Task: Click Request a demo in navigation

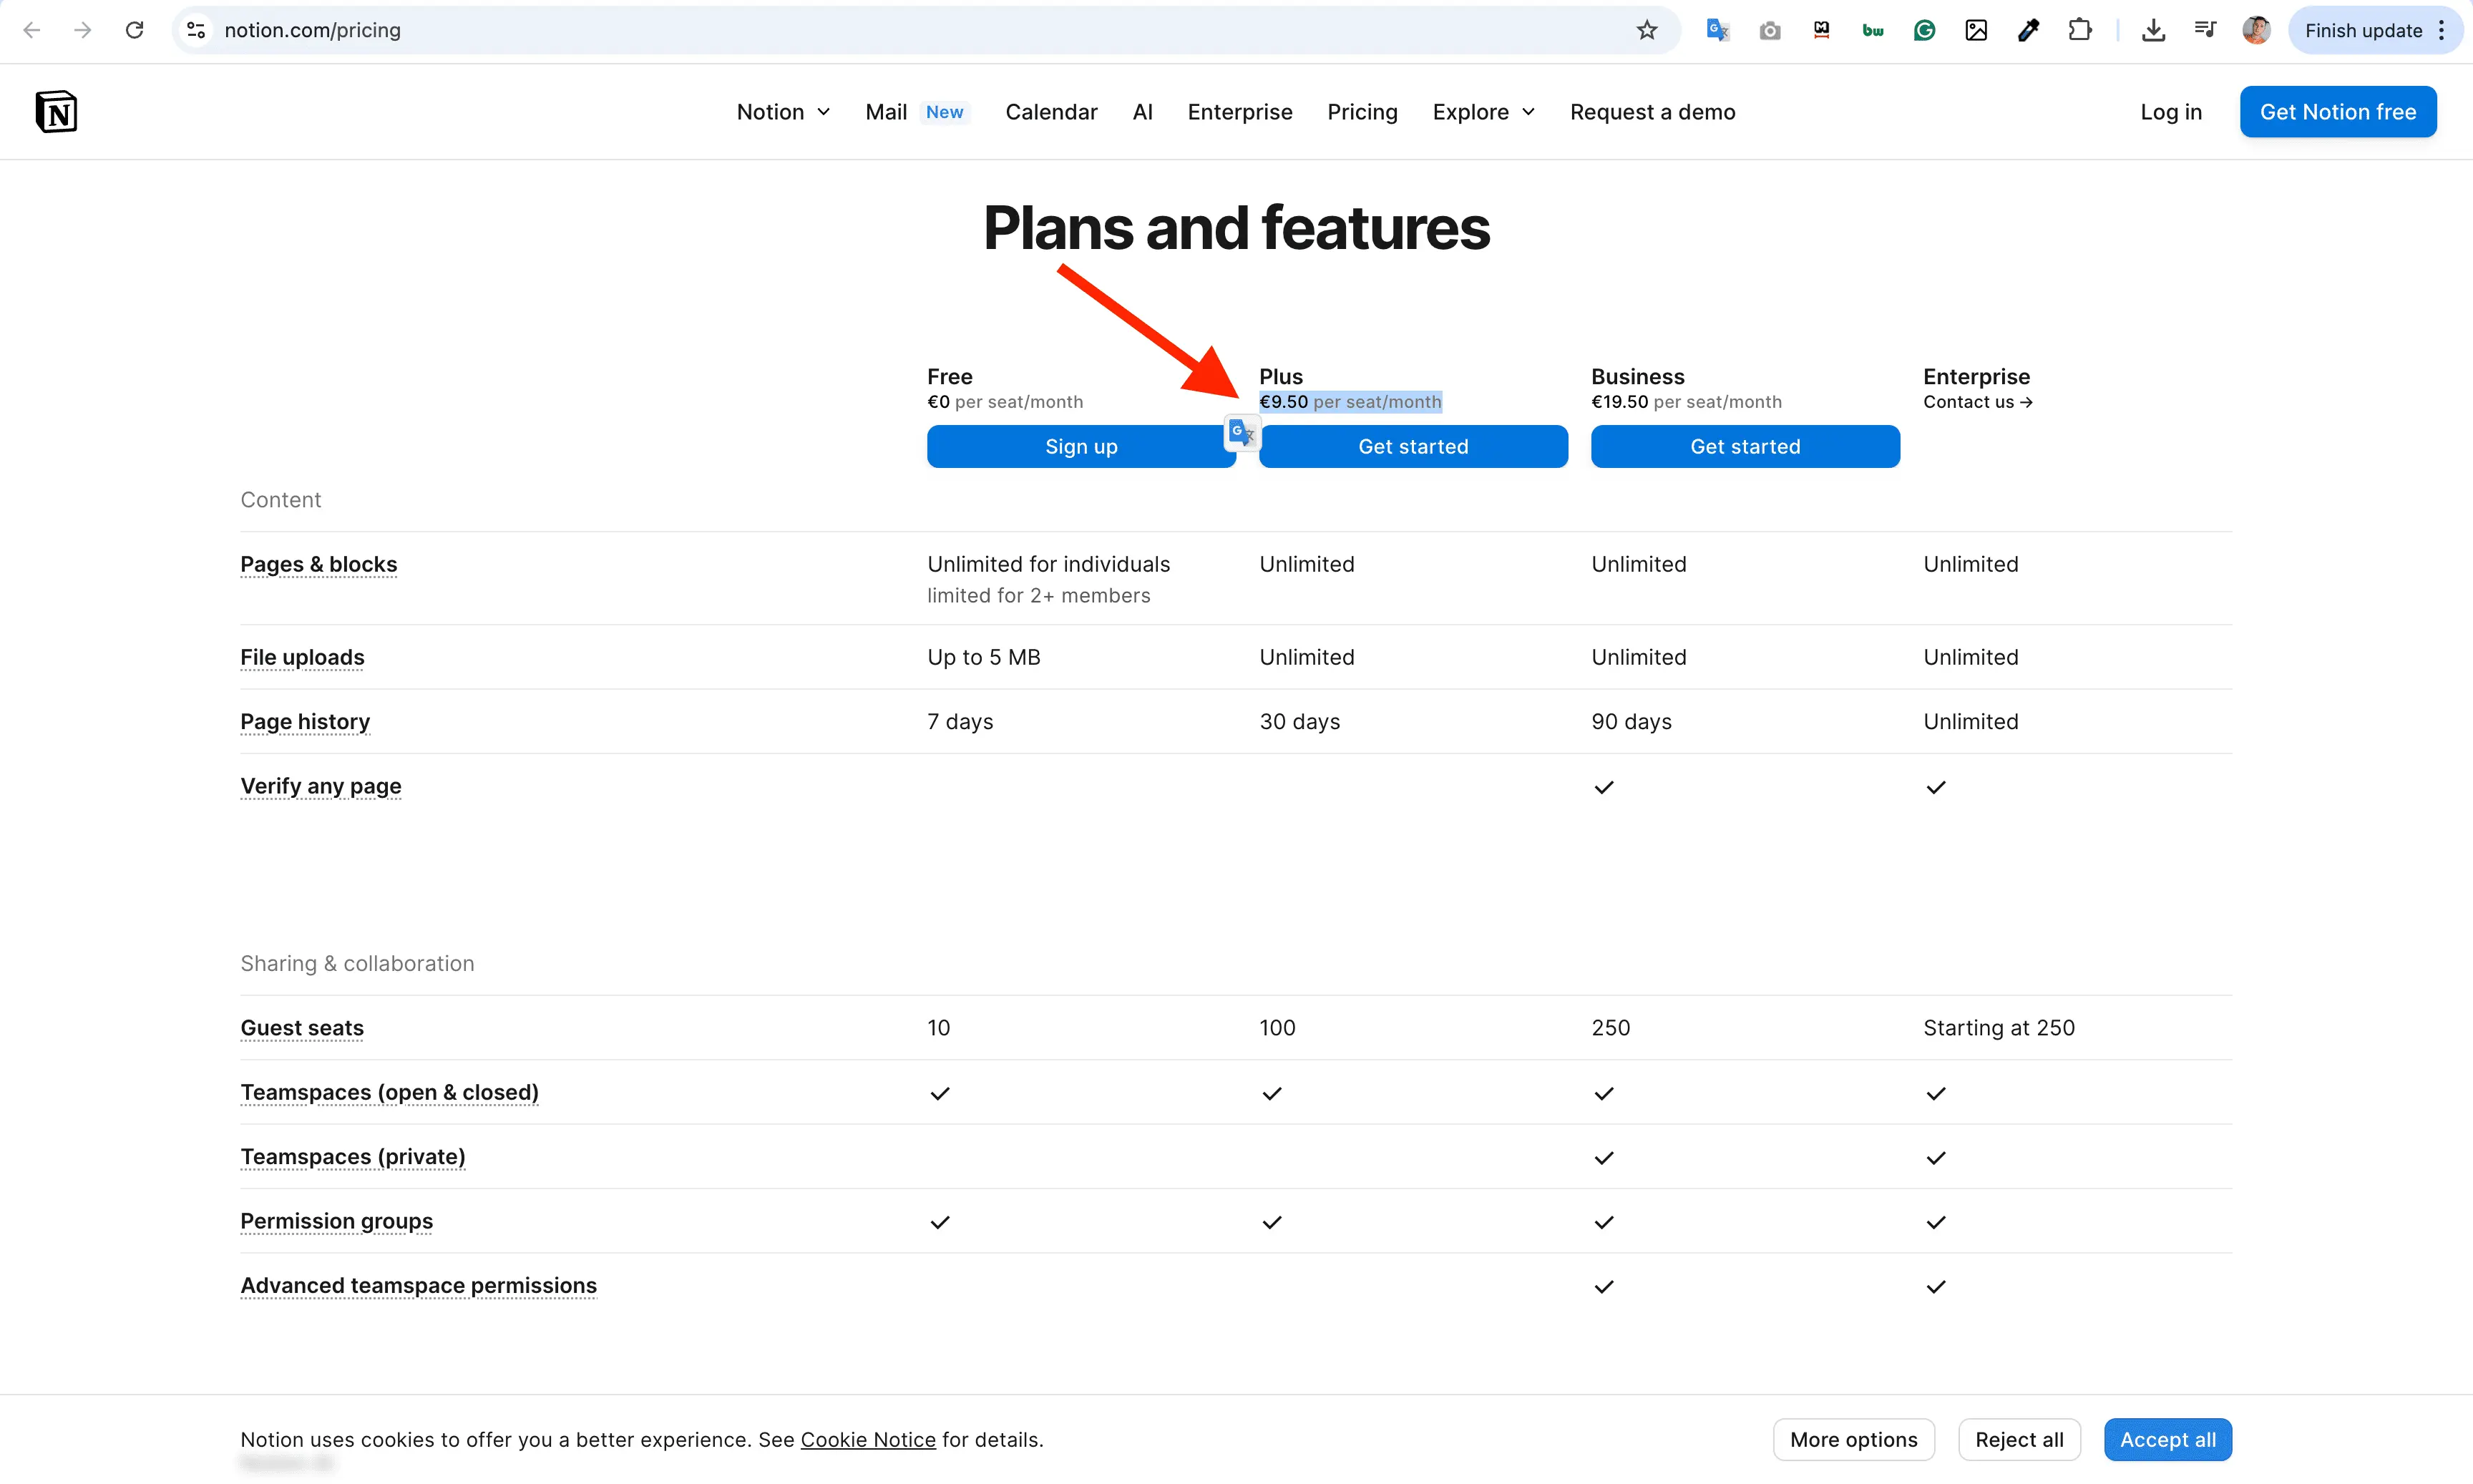Action: click(1652, 112)
